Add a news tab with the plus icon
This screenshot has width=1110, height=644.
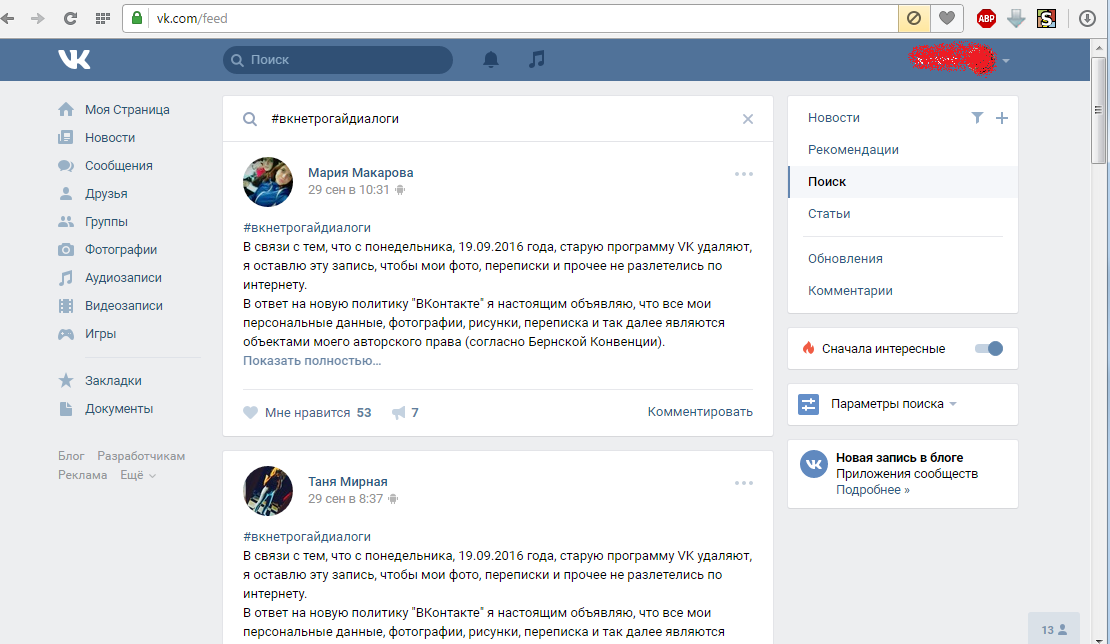click(1002, 117)
